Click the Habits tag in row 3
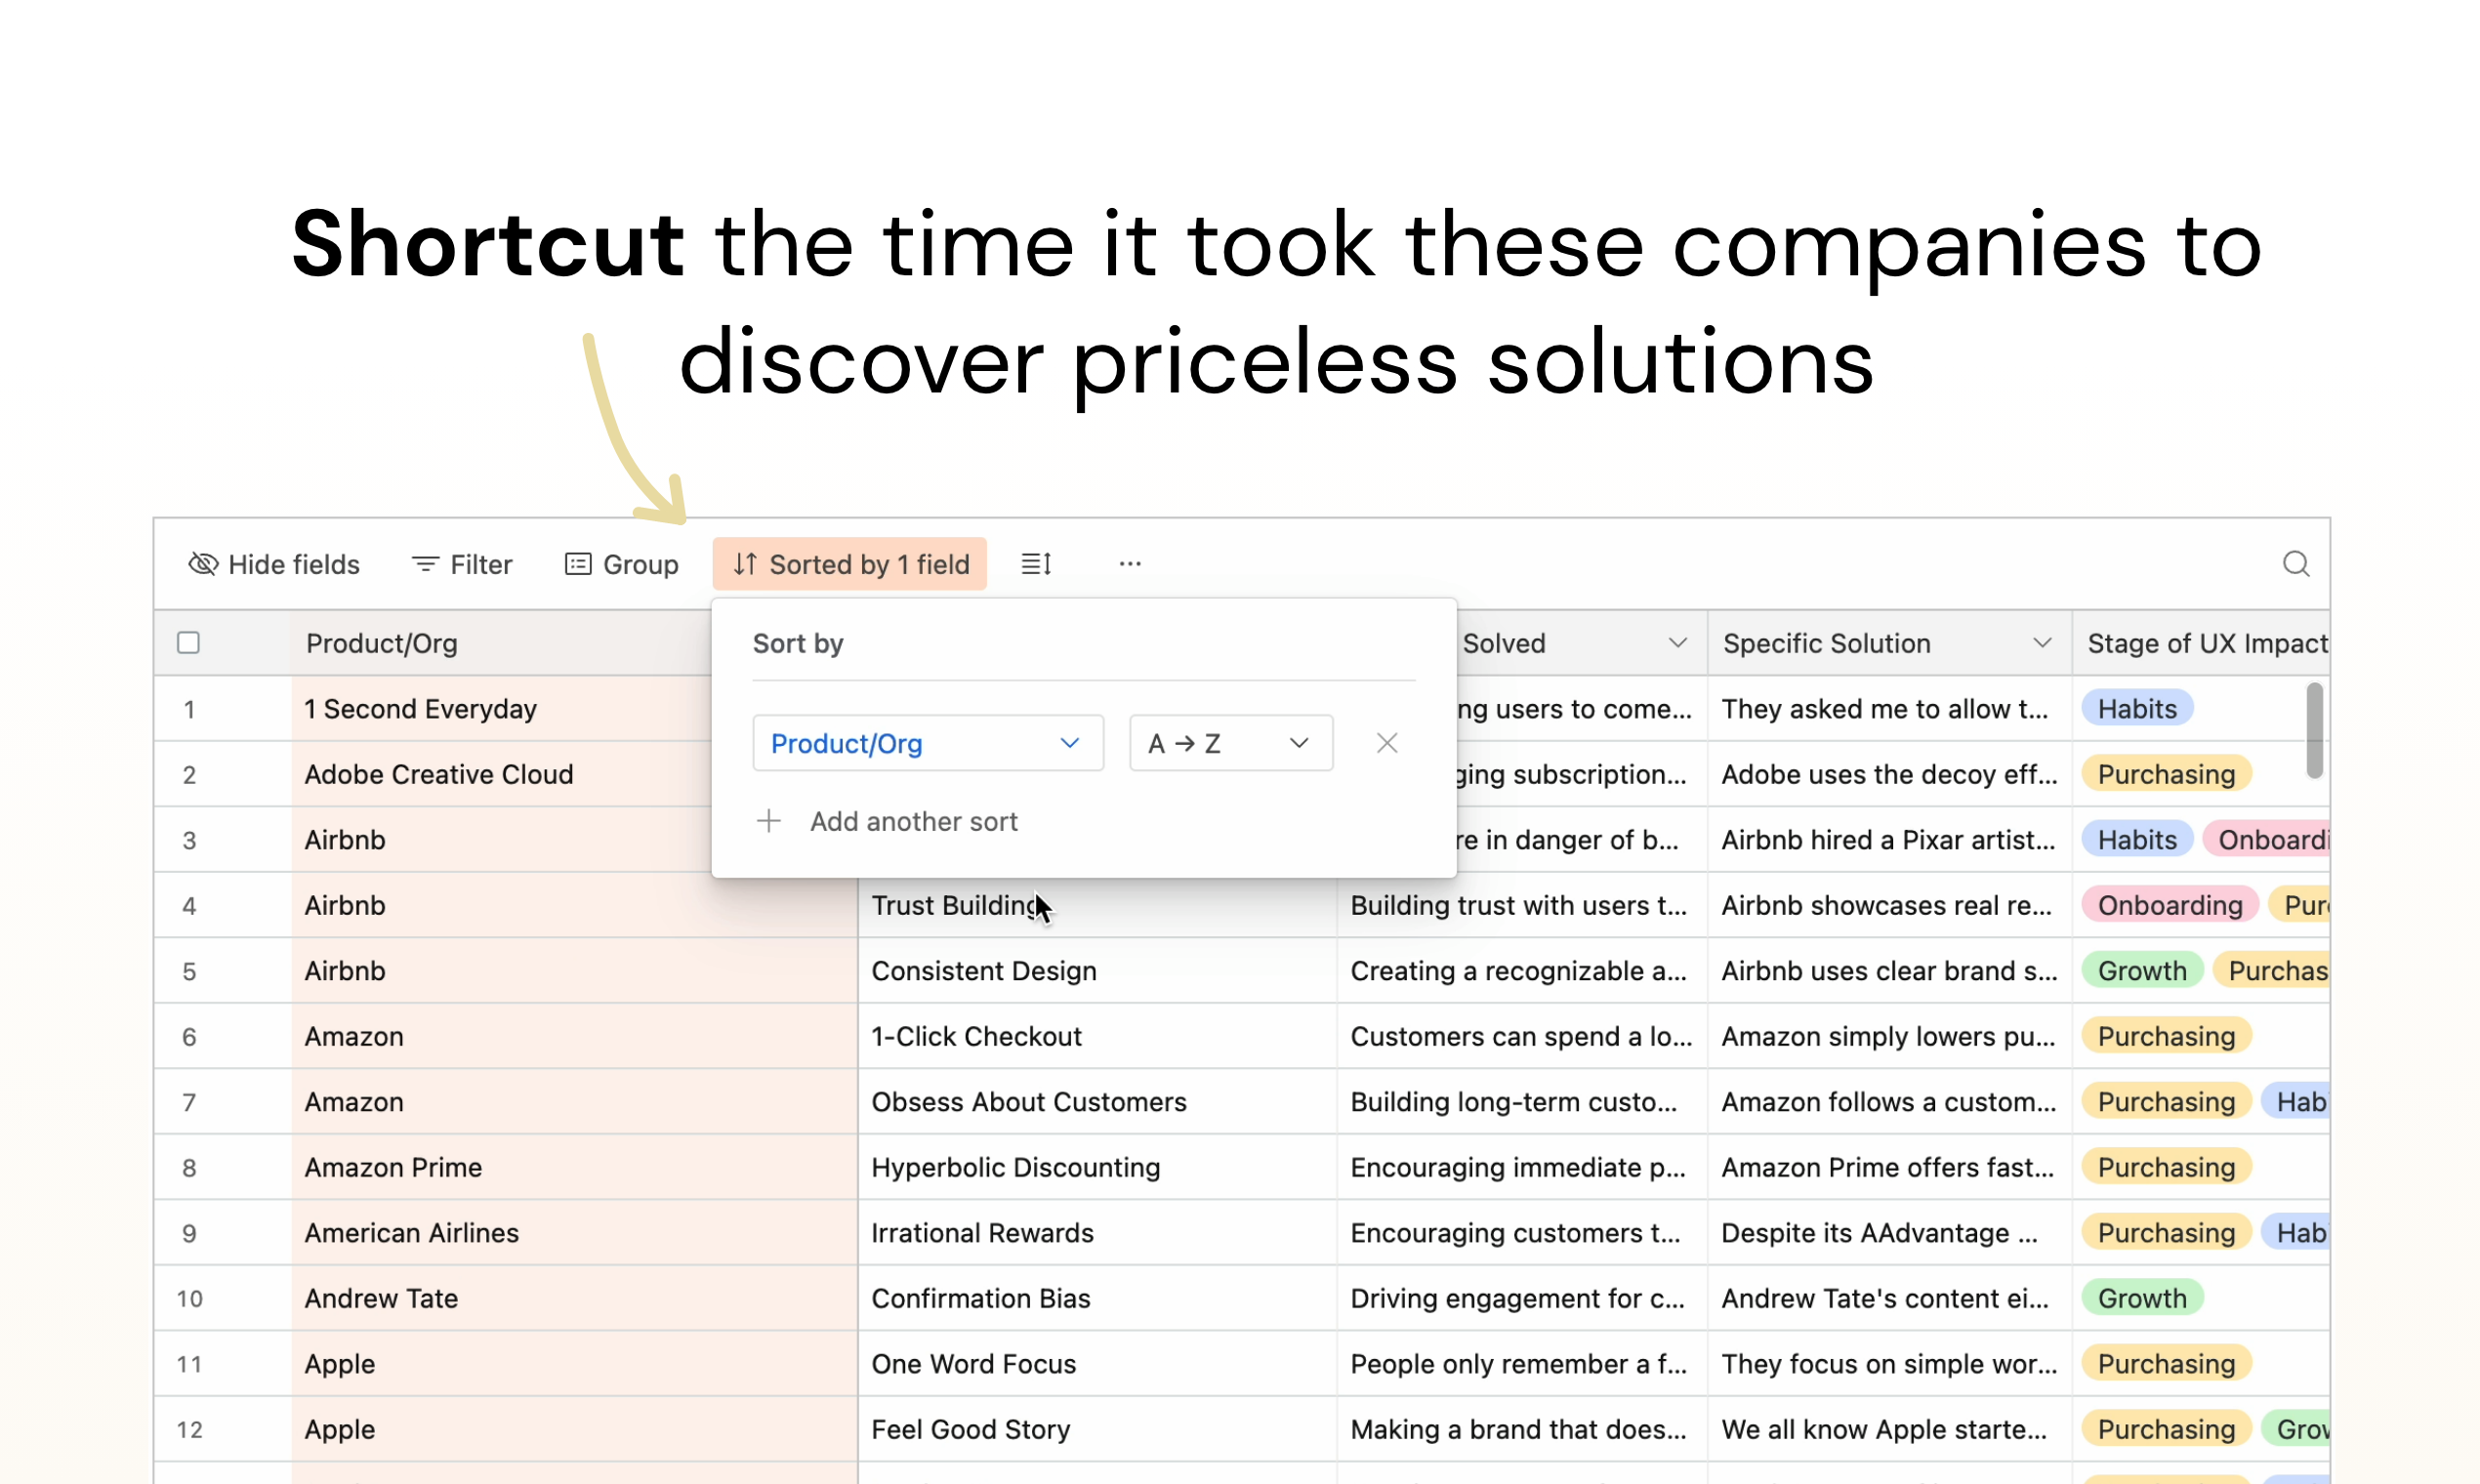The height and width of the screenshot is (1484, 2480). [x=2137, y=840]
